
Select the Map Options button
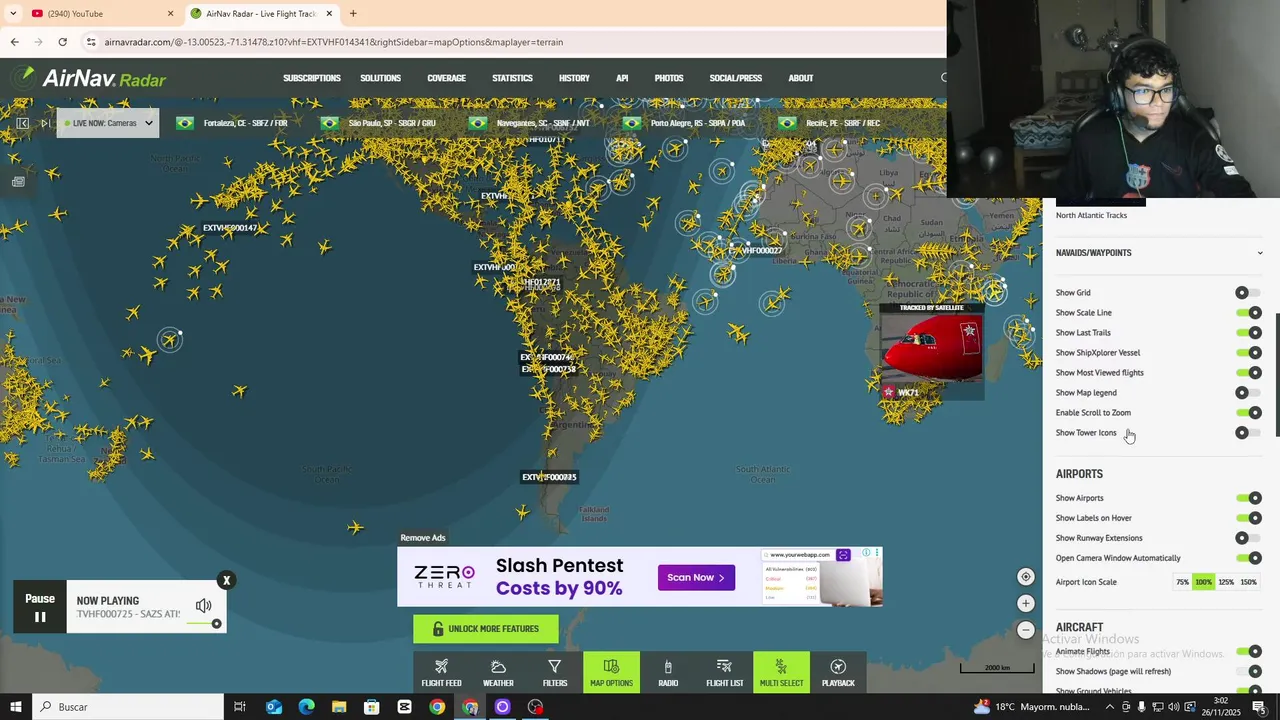(611, 673)
